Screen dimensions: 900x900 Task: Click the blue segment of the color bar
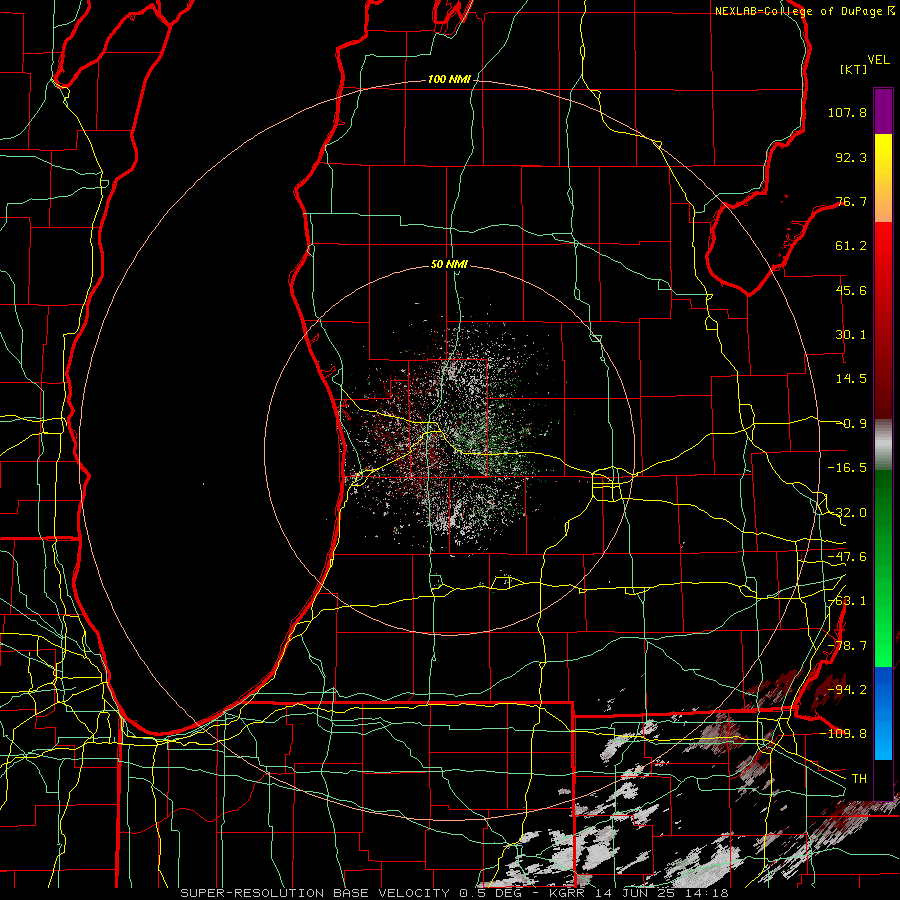pos(883,713)
